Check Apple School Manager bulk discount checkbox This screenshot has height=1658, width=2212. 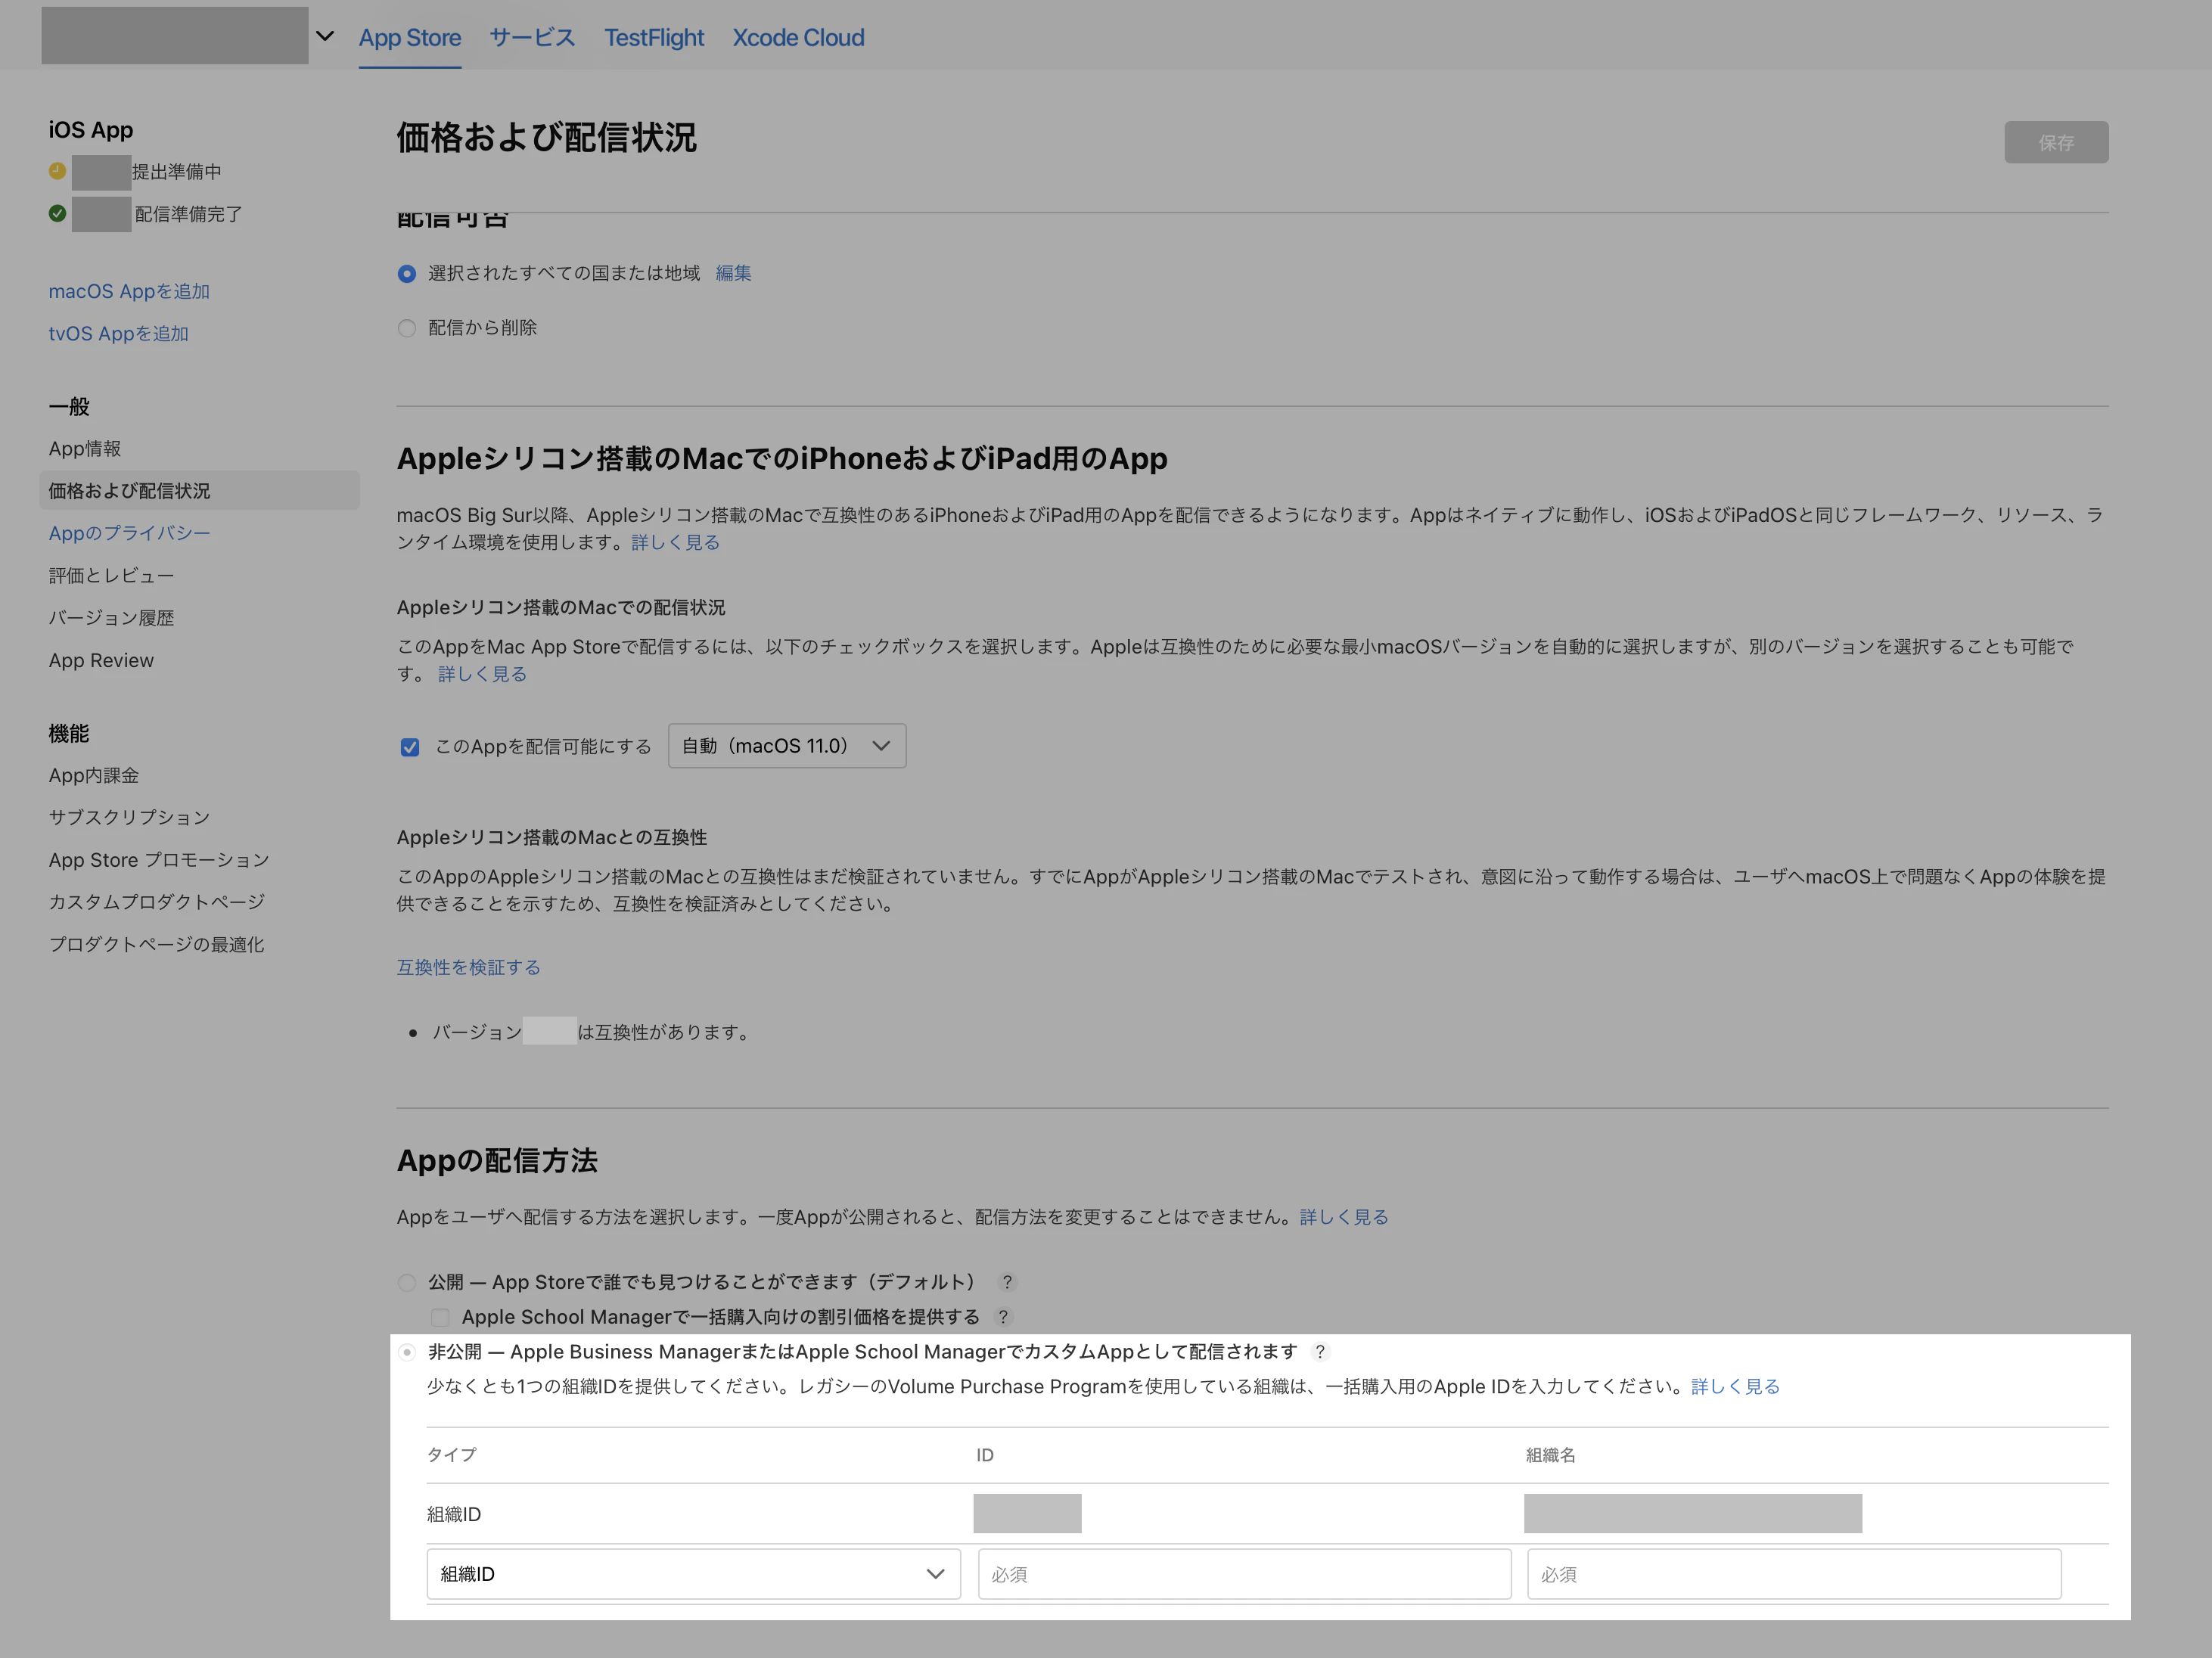[440, 1317]
